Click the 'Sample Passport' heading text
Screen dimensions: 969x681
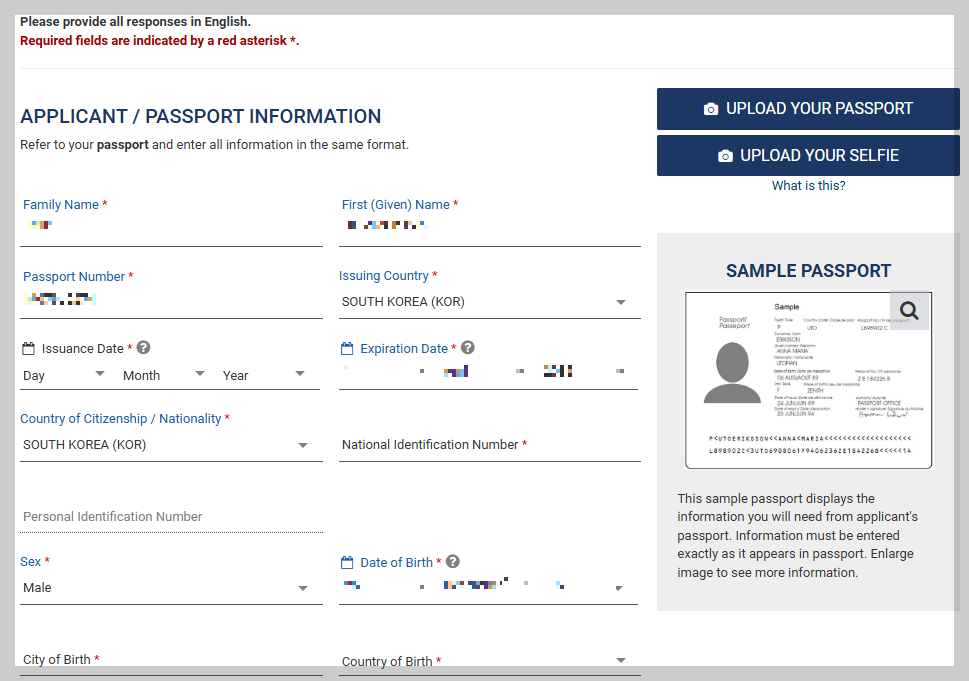click(808, 271)
